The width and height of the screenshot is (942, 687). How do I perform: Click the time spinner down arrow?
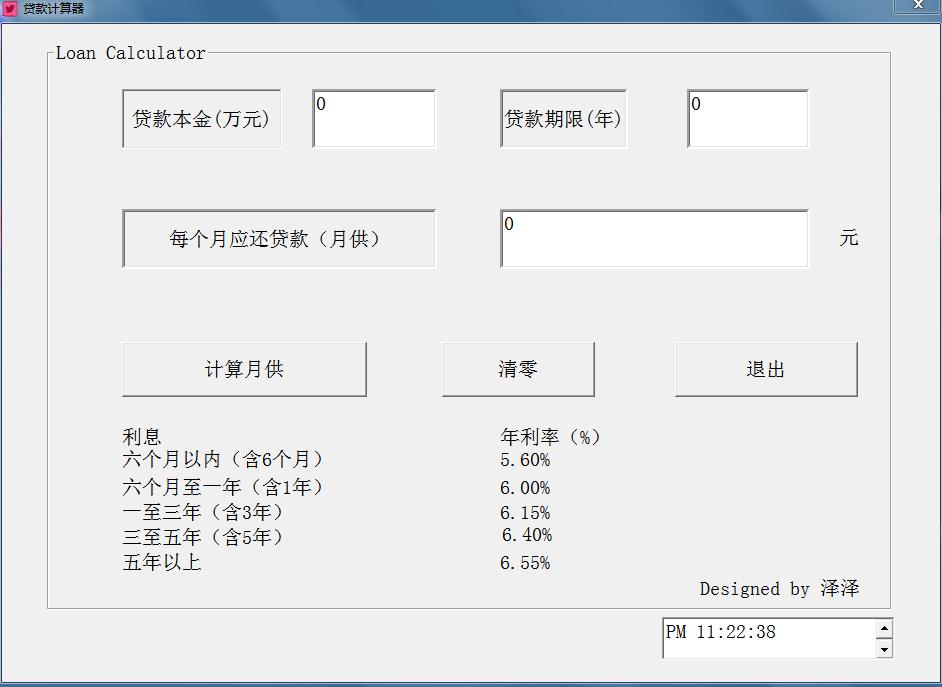pos(884,649)
